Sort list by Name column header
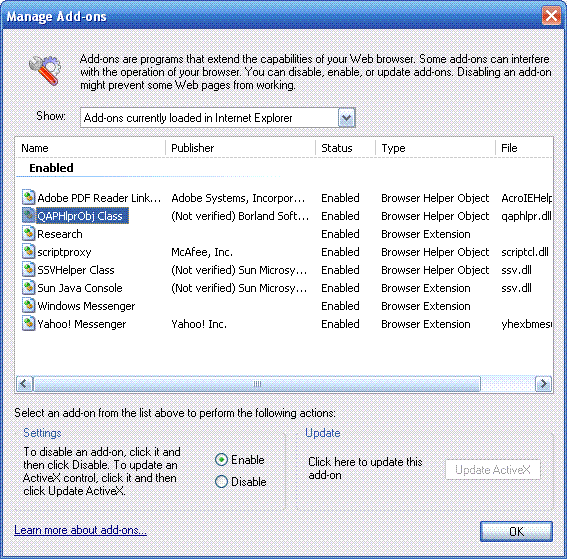This screenshot has height=559, width=567. tap(90, 148)
